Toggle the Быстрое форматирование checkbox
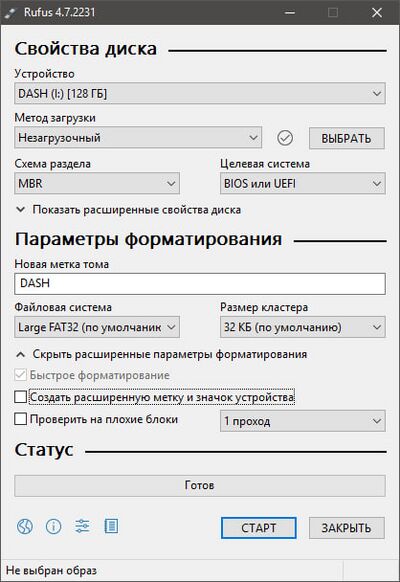The image size is (400, 582). pyautogui.click(x=20, y=375)
